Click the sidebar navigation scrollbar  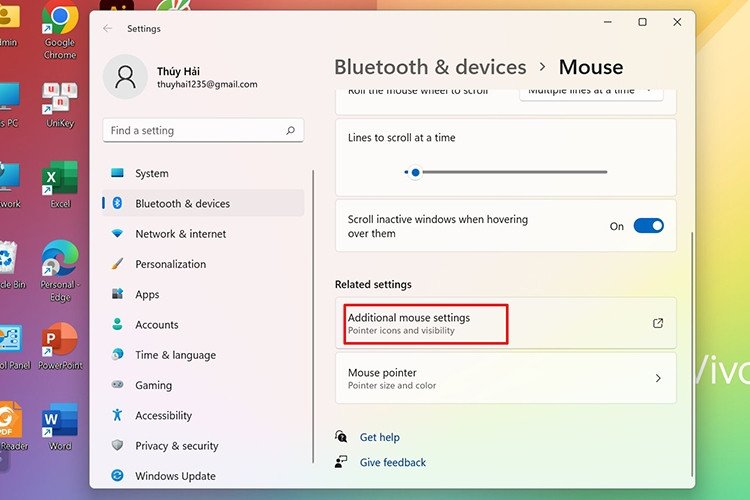(313, 316)
